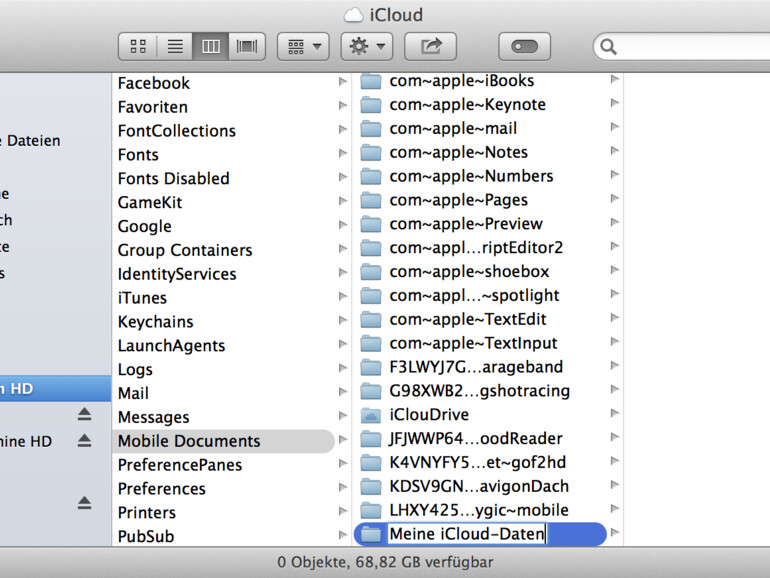Select the Google folder
The image size is (770, 578).
click(x=144, y=226)
